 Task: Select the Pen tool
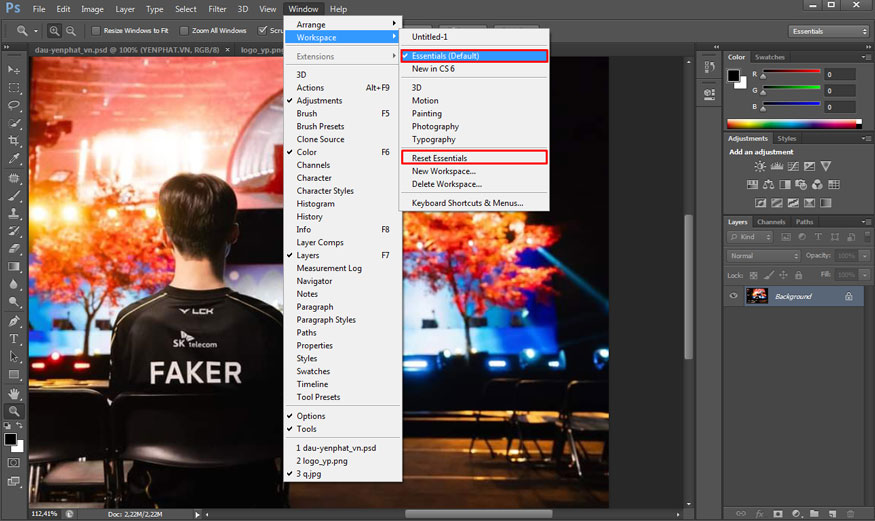coord(14,321)
